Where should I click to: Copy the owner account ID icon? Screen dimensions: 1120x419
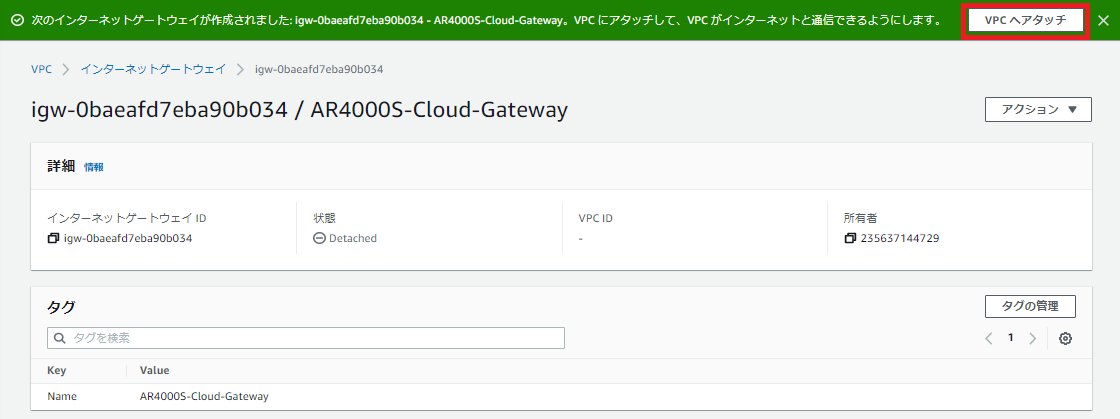pyautogui.click(x=850, y=239)
